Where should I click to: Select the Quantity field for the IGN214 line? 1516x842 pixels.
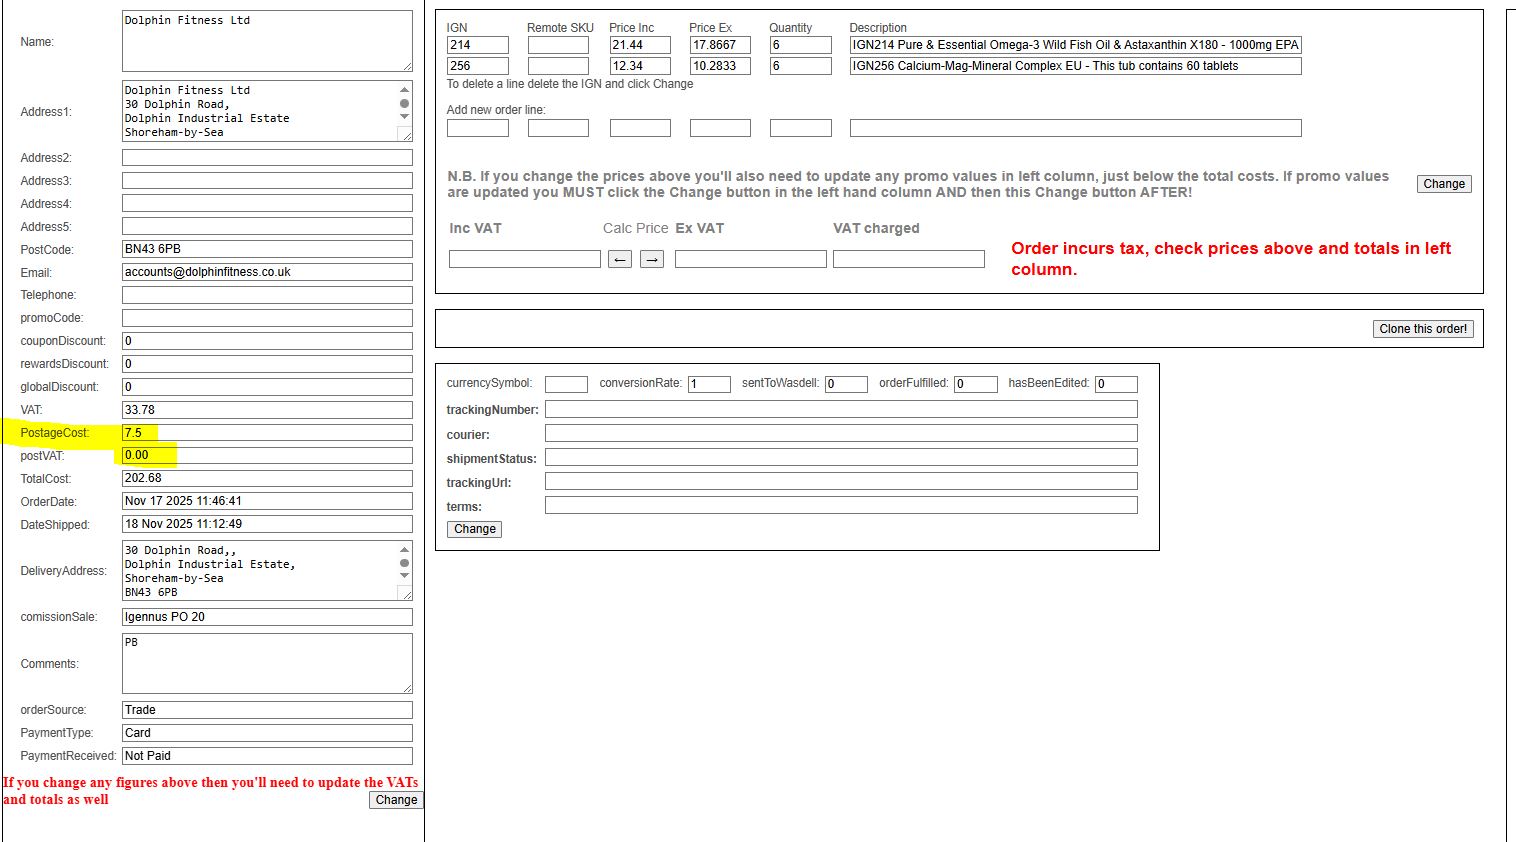point(800,45)
